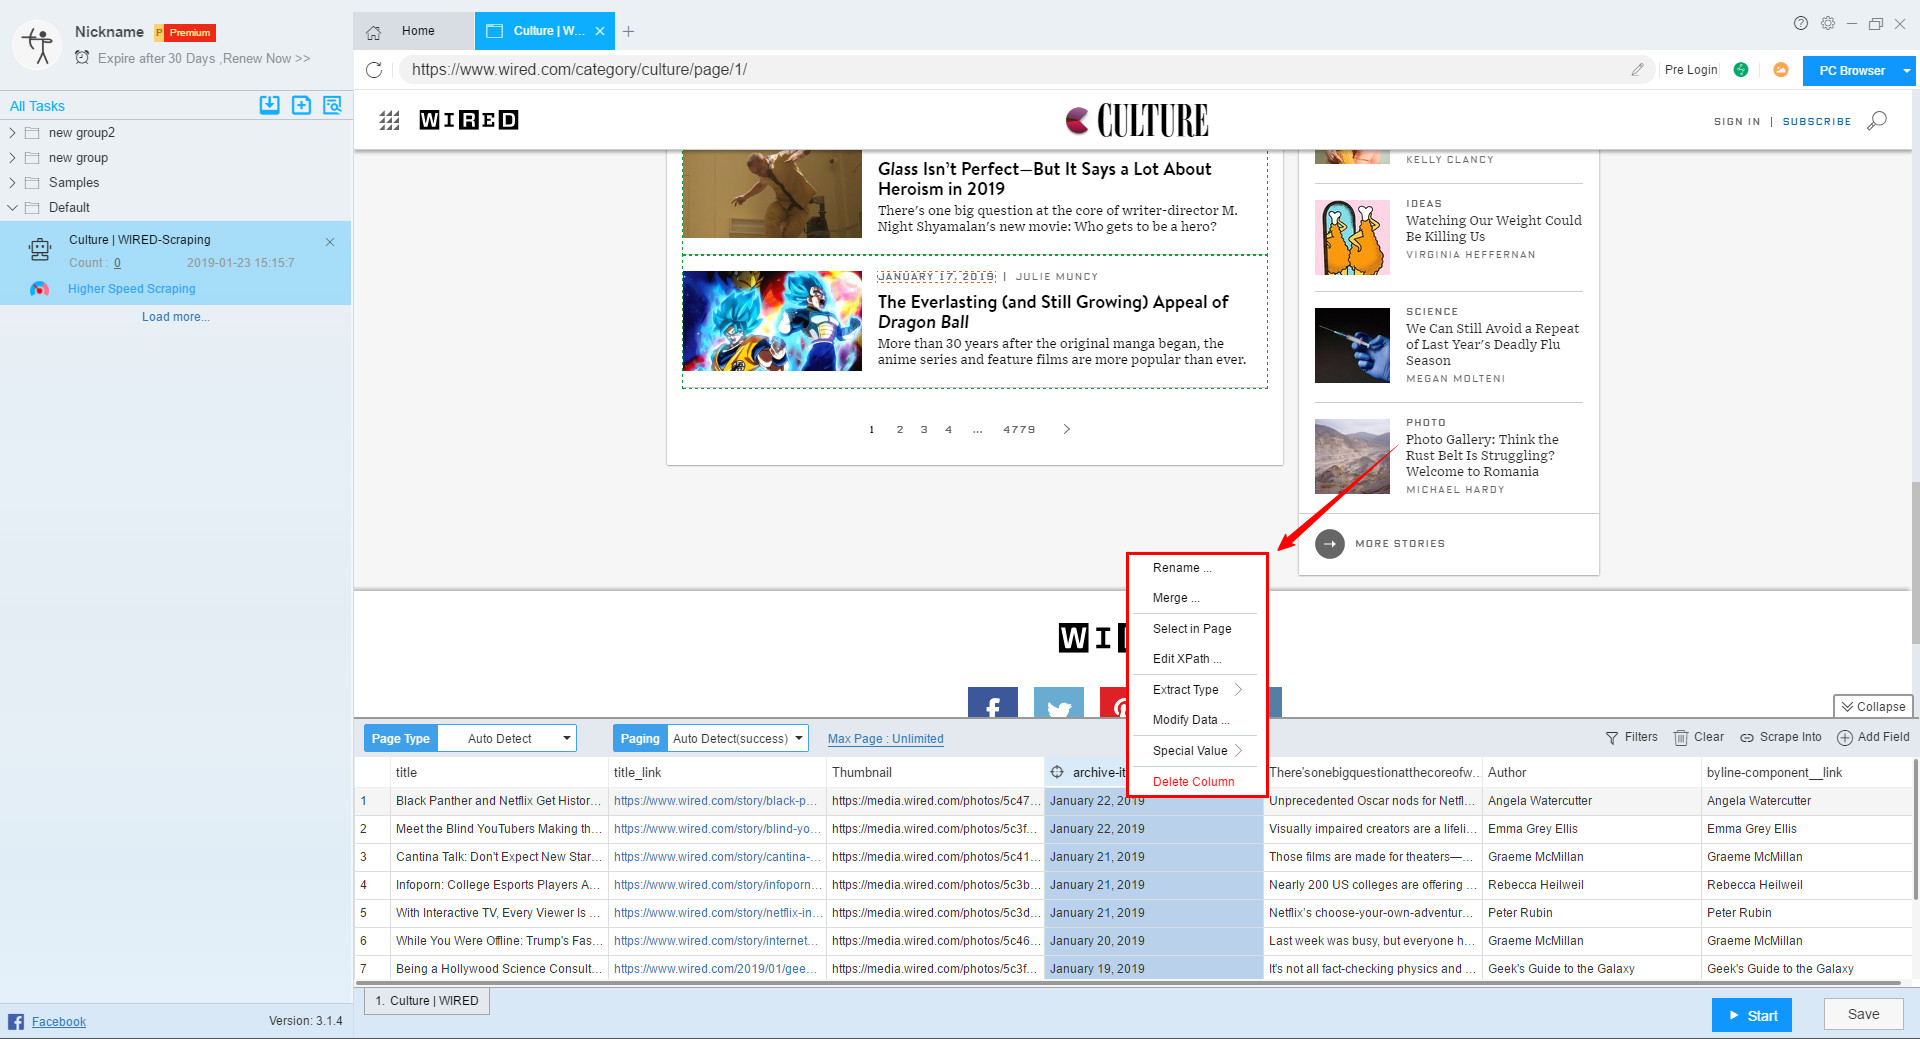Click the Facebook link in status bar

click(x=59, y=1022)
